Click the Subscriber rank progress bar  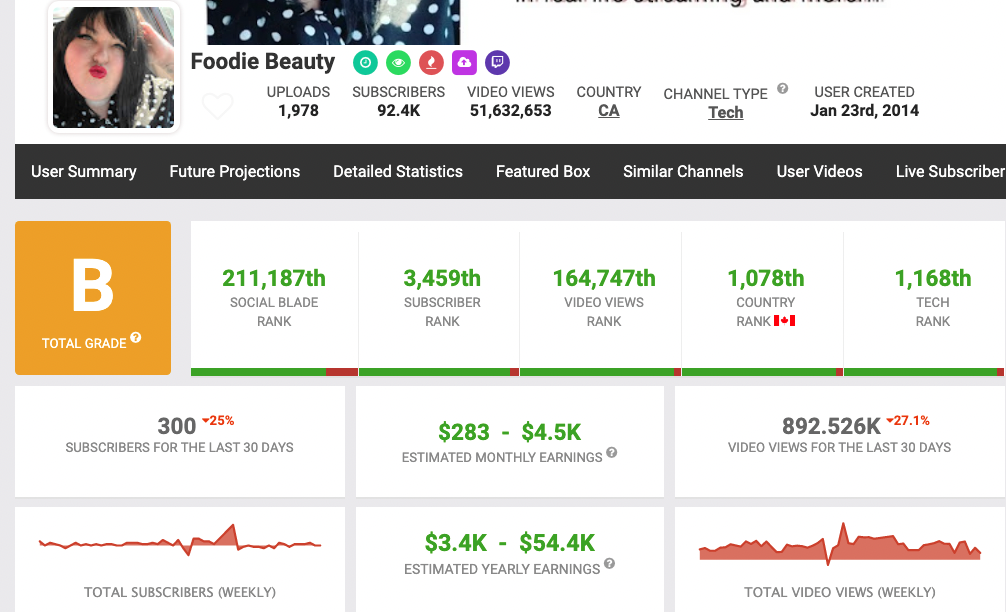click(x=439, y=372)
